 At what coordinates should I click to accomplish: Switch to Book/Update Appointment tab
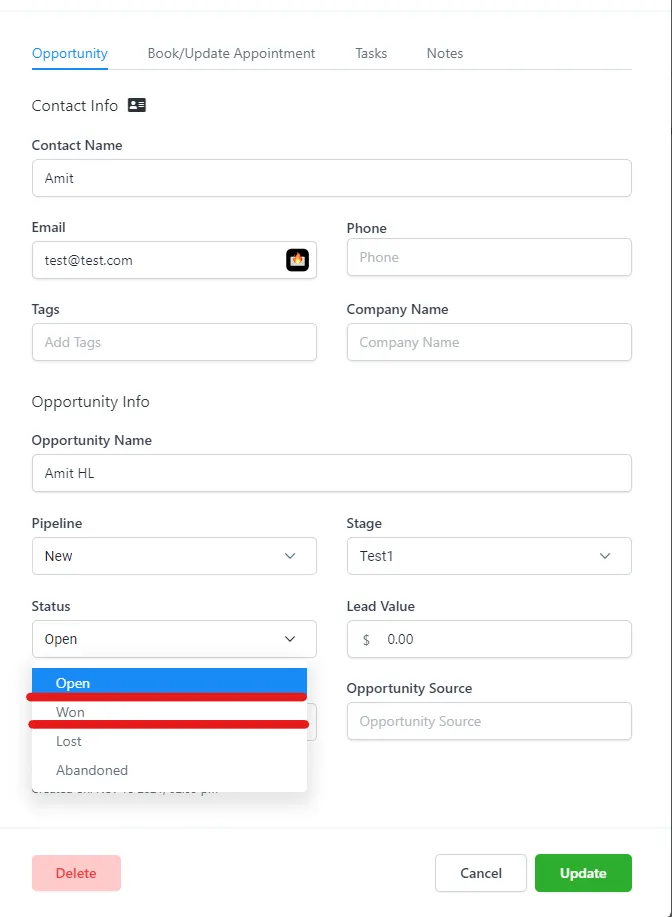point(231,53)
